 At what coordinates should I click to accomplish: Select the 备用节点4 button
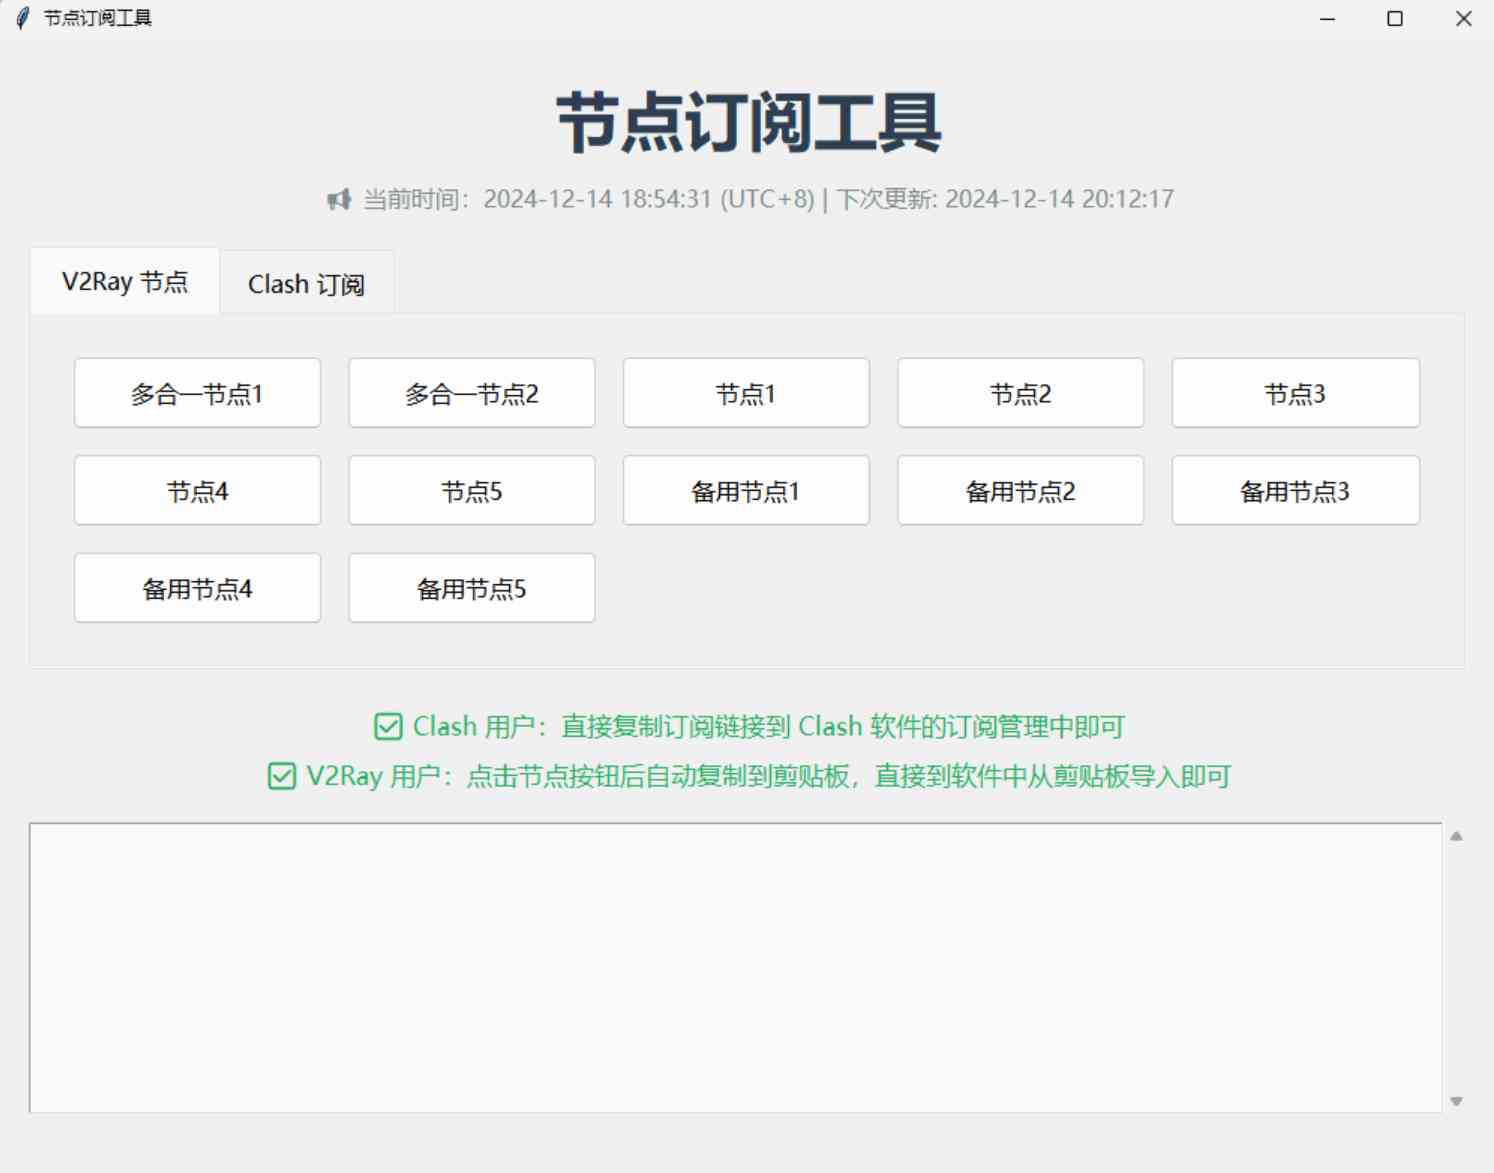point(197,588)
